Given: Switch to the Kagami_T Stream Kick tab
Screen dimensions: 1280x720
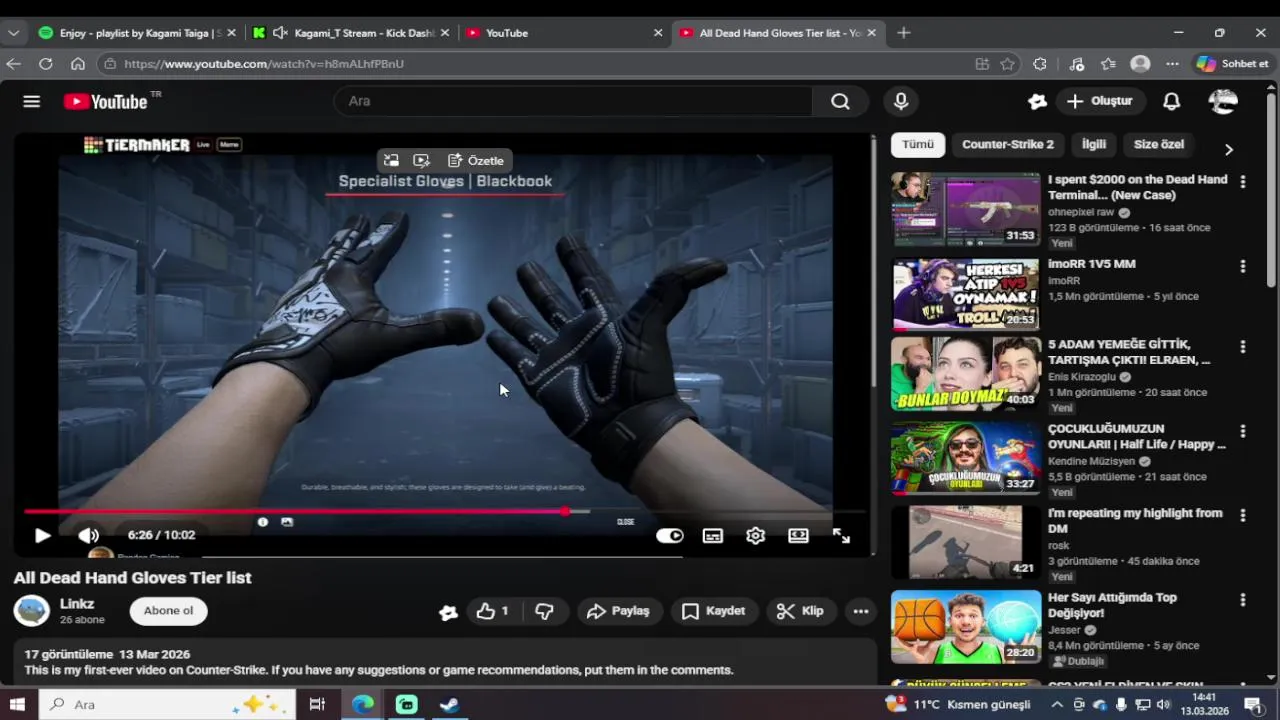Looking at the screenshot, I should point(352,33).
